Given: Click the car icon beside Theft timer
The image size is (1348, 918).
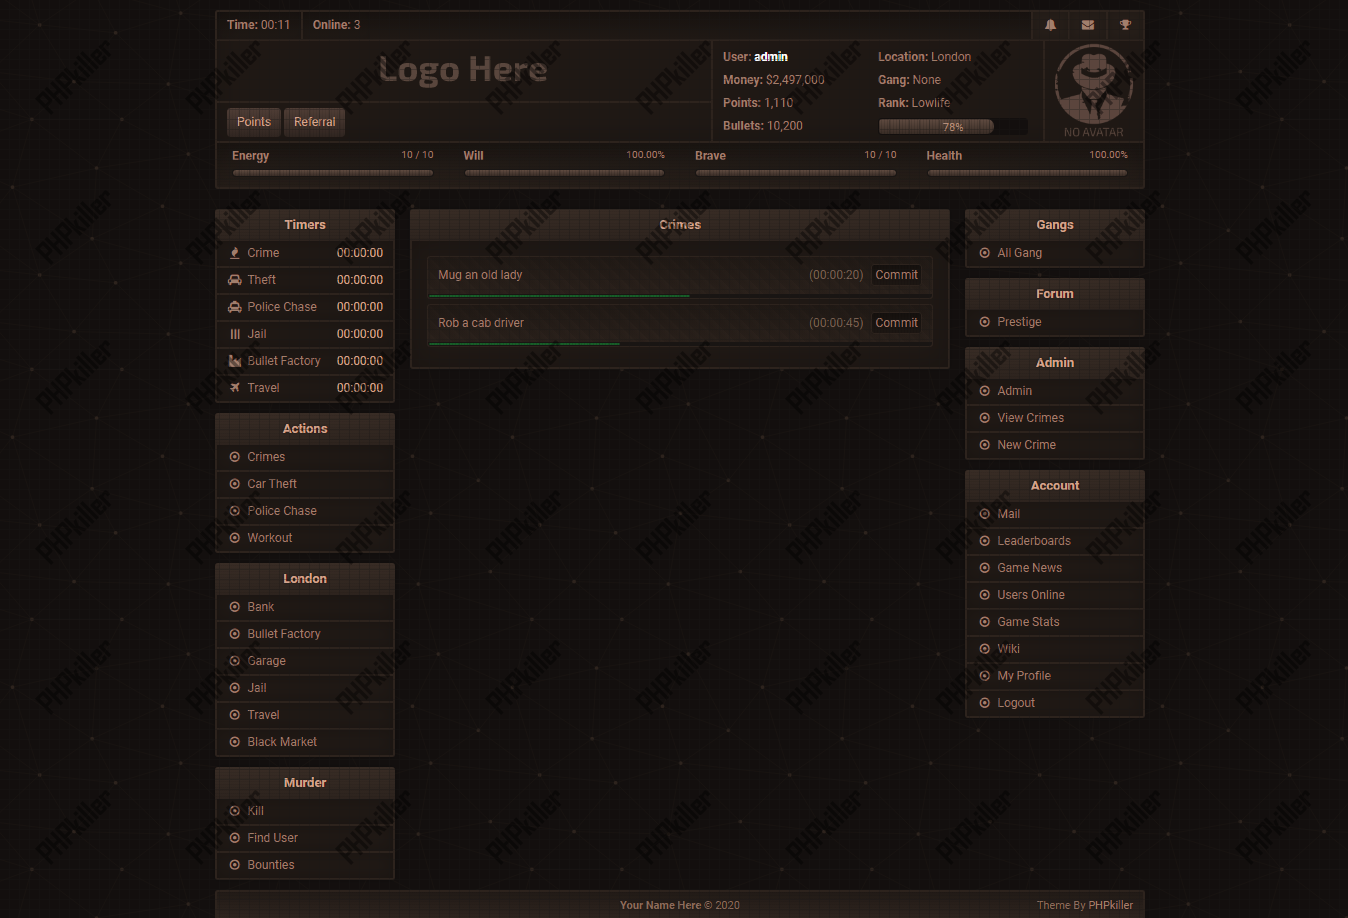Looking at the screenshot, I should click(x=235, y=280).
